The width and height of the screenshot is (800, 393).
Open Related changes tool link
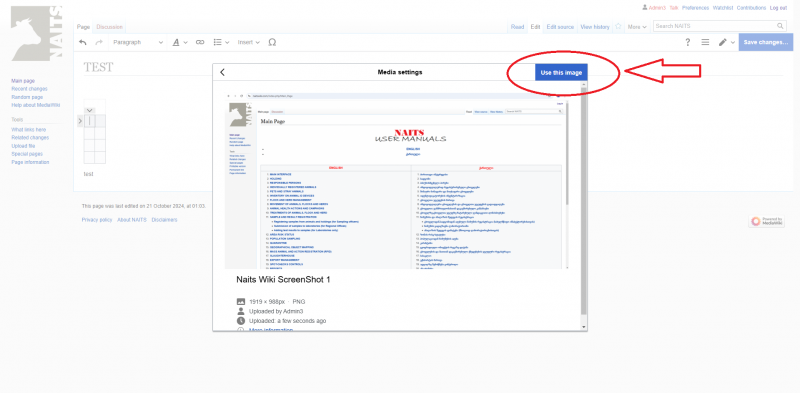click(x=30, y=138)
